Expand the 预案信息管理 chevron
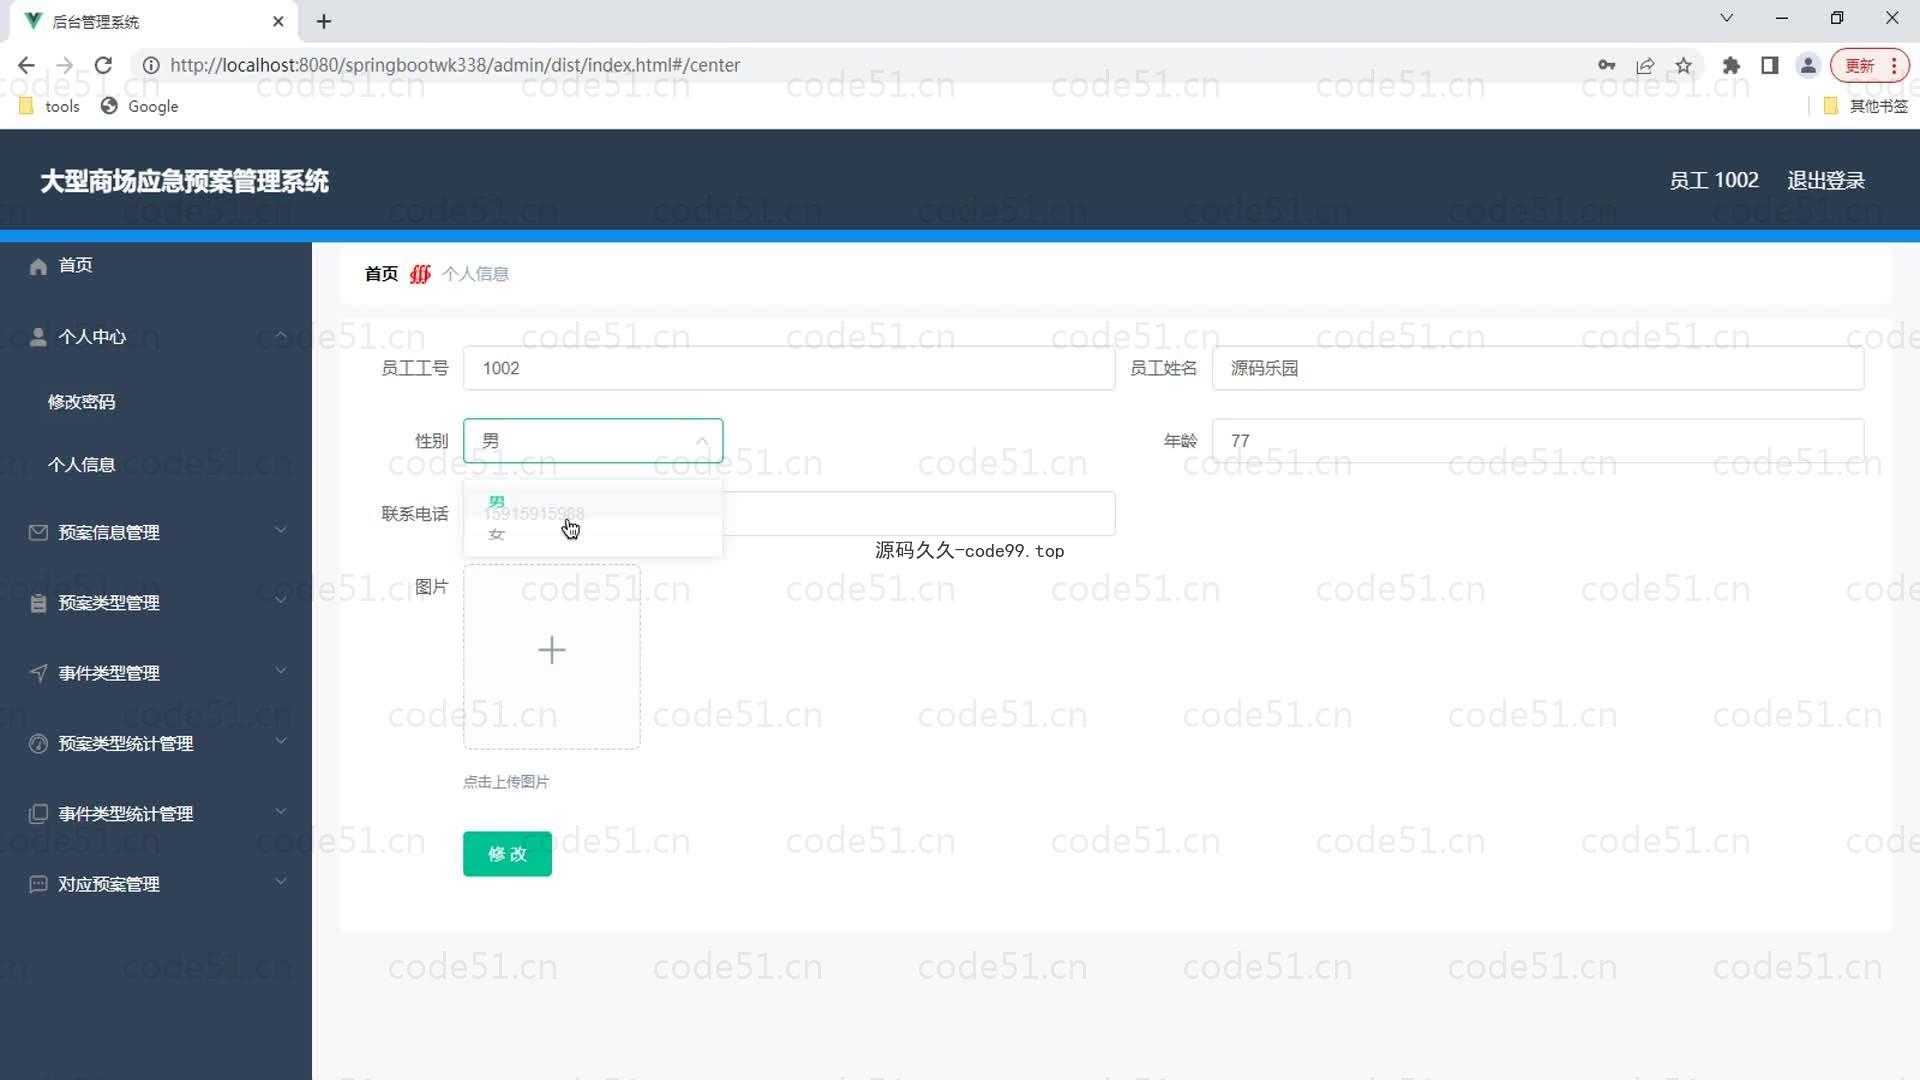The width and height of the screenshot is (1920, 1080). 280,530
